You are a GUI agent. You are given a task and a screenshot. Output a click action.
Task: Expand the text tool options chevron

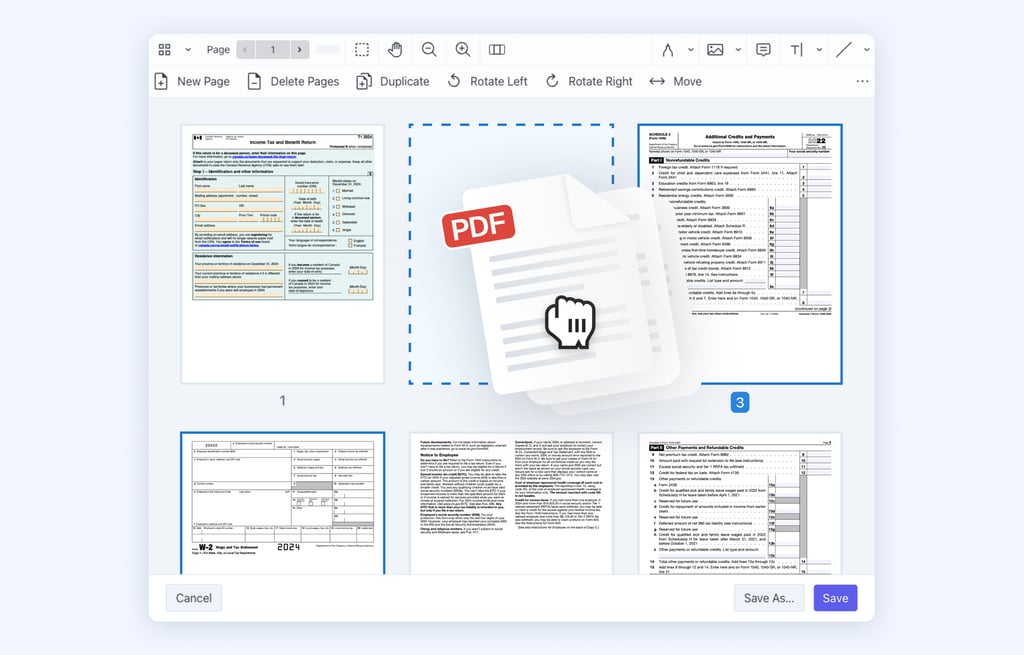tap(819, 50)
